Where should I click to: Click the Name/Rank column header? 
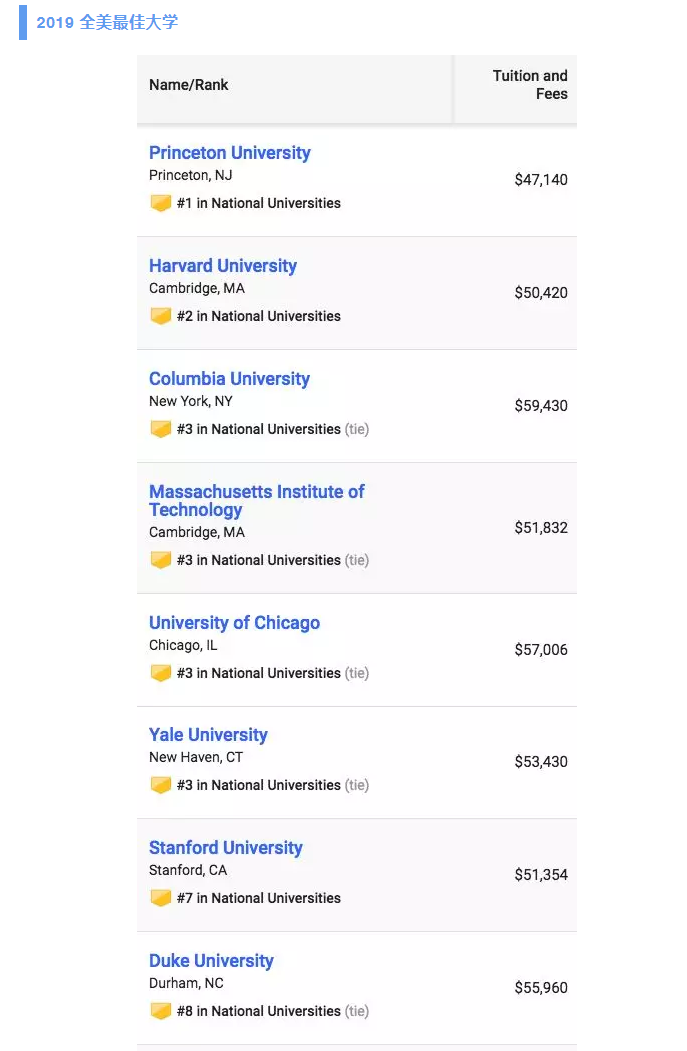click(188, 84)
